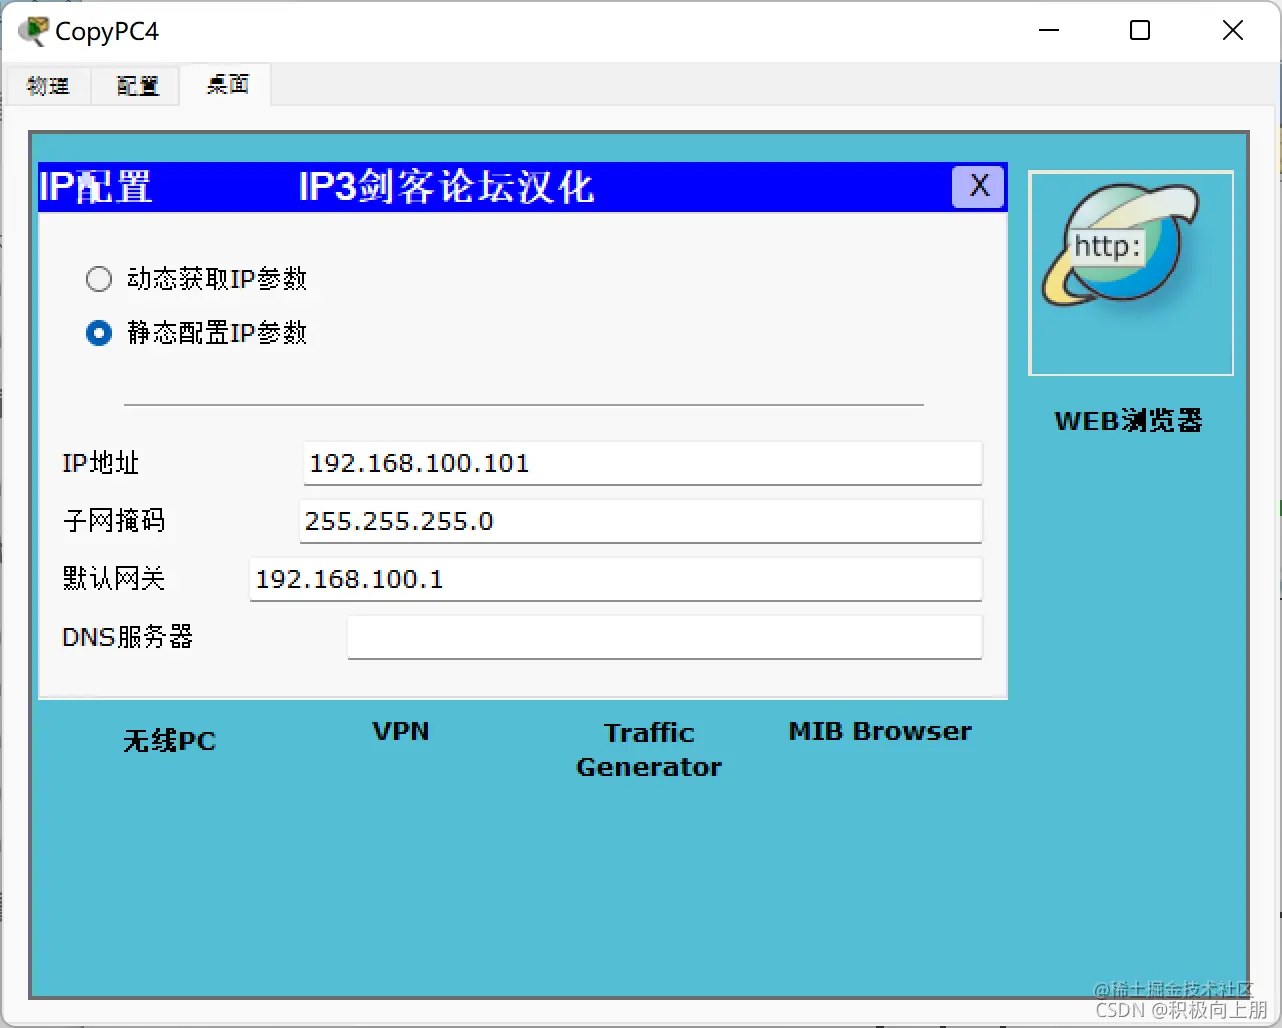Close the CopyPC4 window

click(x=1233, y=31)
